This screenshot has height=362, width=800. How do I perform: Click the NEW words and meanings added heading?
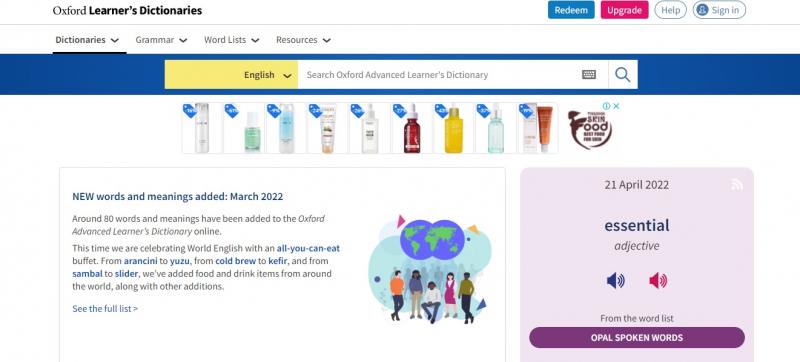pos(178,196)
